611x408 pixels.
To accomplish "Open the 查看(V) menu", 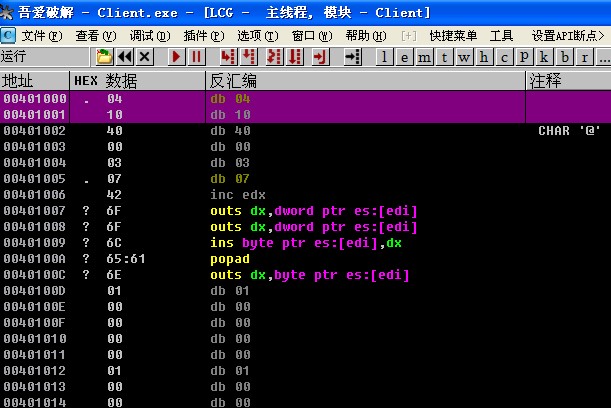I will click(96, 36).
